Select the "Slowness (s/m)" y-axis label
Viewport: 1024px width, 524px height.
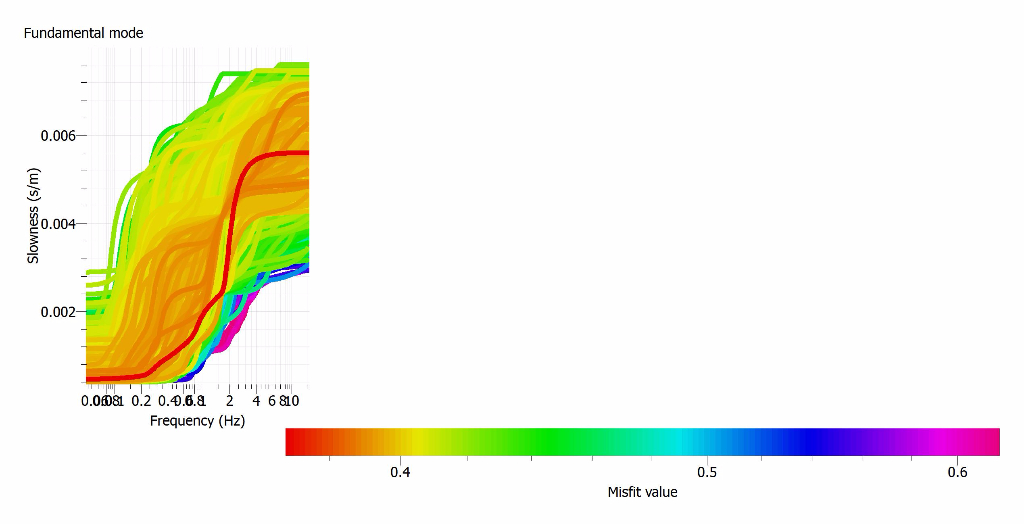33,223
